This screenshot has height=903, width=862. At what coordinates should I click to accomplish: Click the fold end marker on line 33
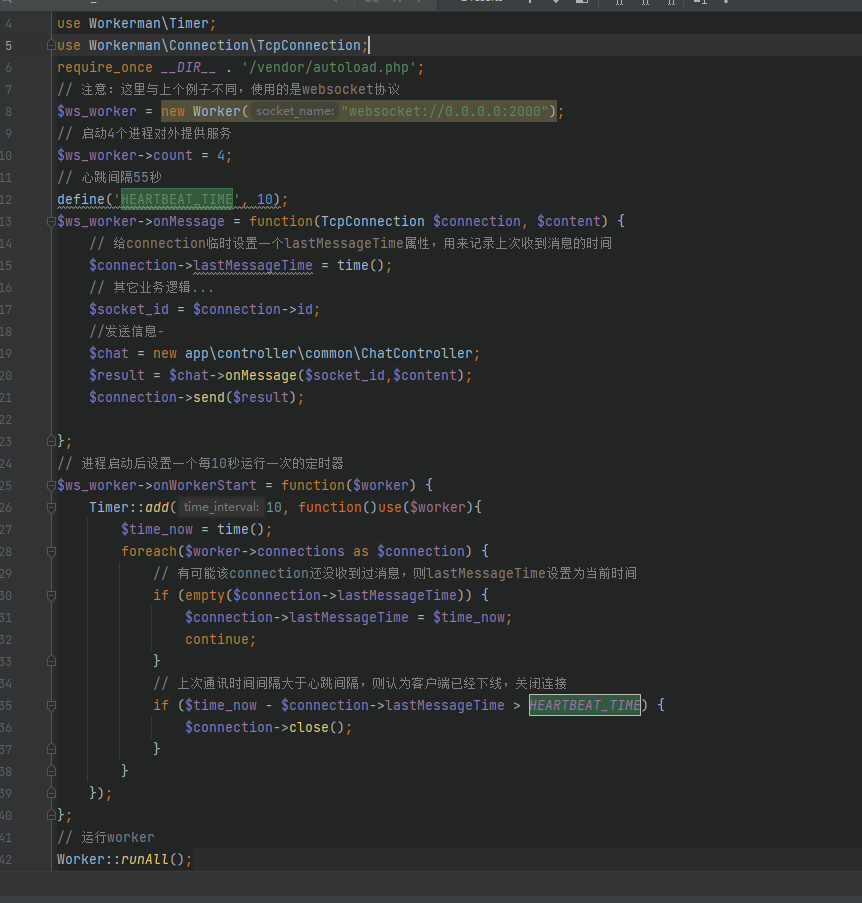pos(51,661)
